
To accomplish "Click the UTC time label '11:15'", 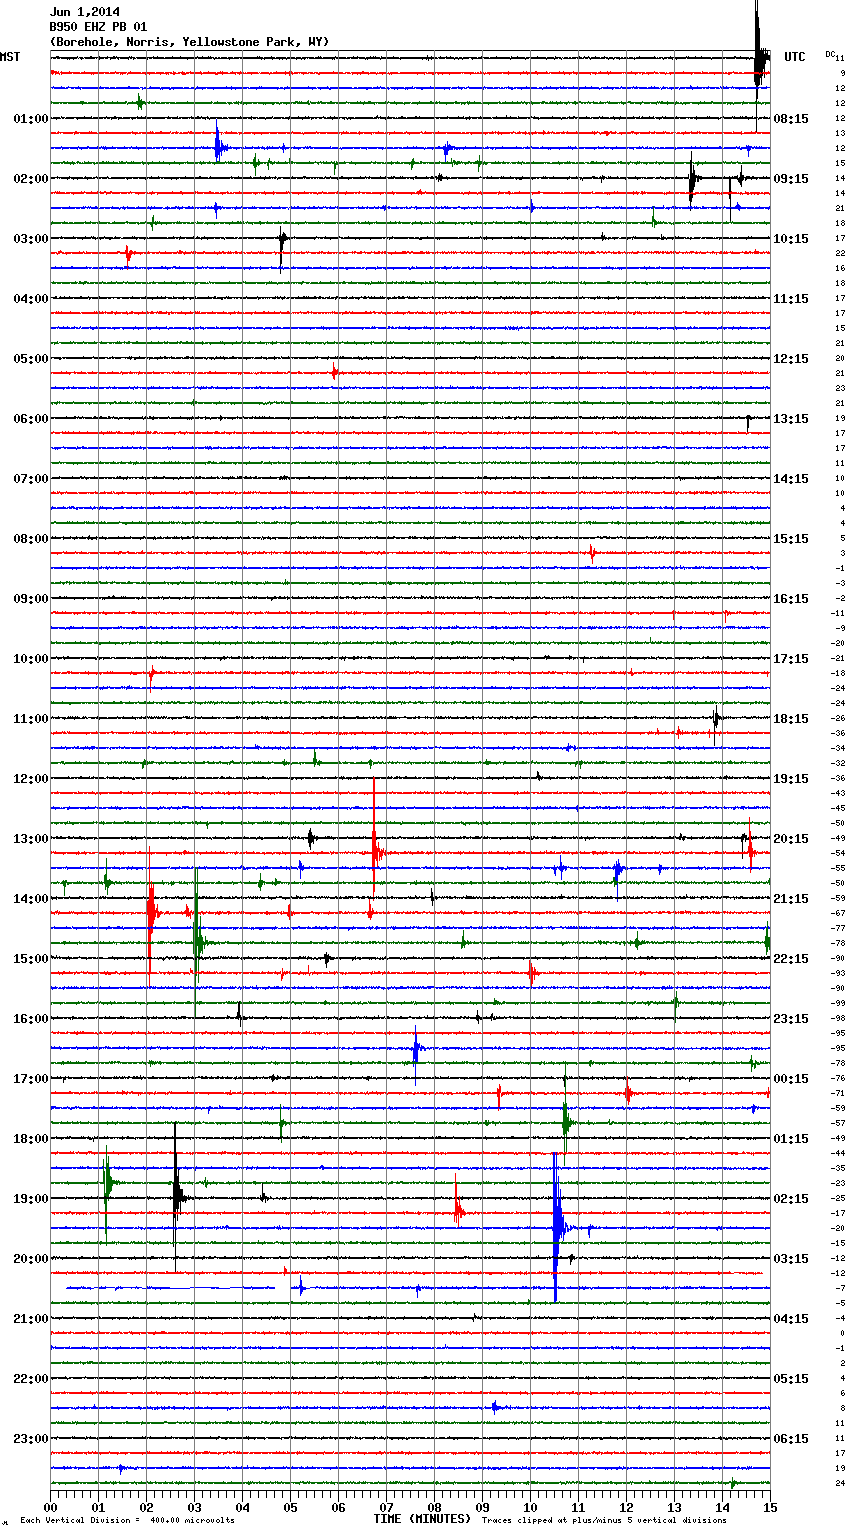I will (791, 299).
